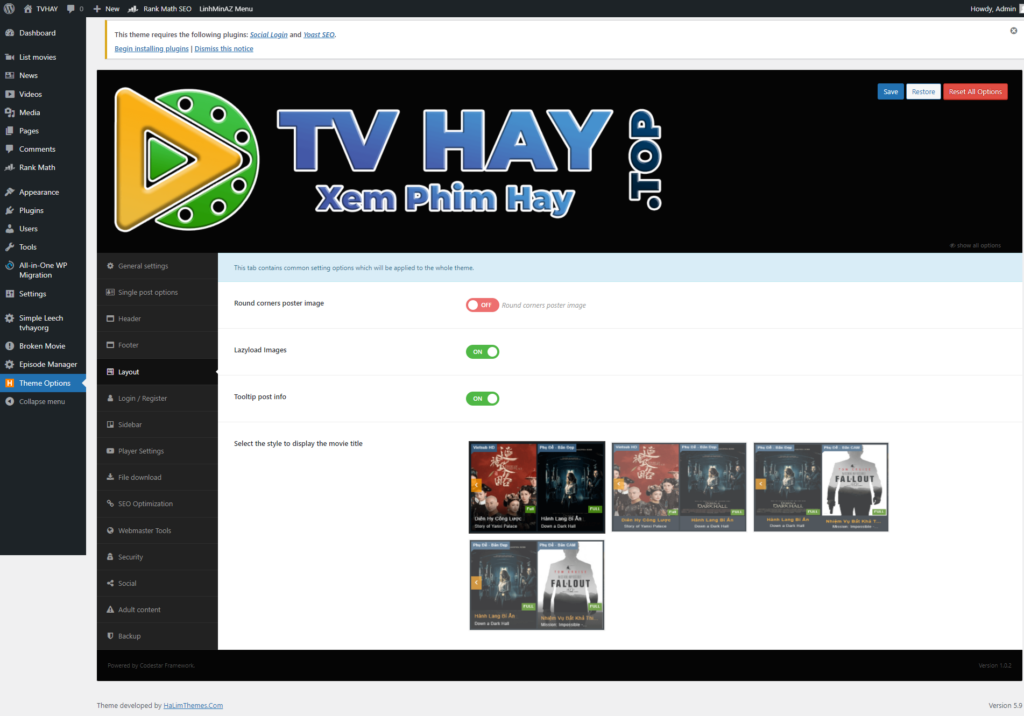Click the Backup shield icon
Viewport: 1024px width, 716px height.
point(110,636)
